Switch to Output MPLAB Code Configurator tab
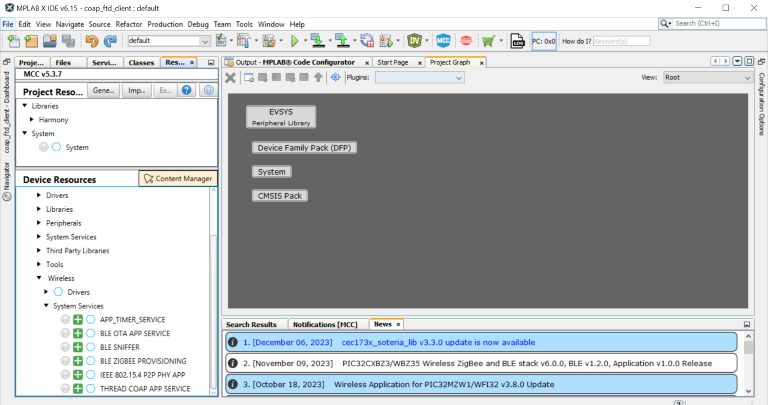The image size is (768, 405). pos(295,62)
